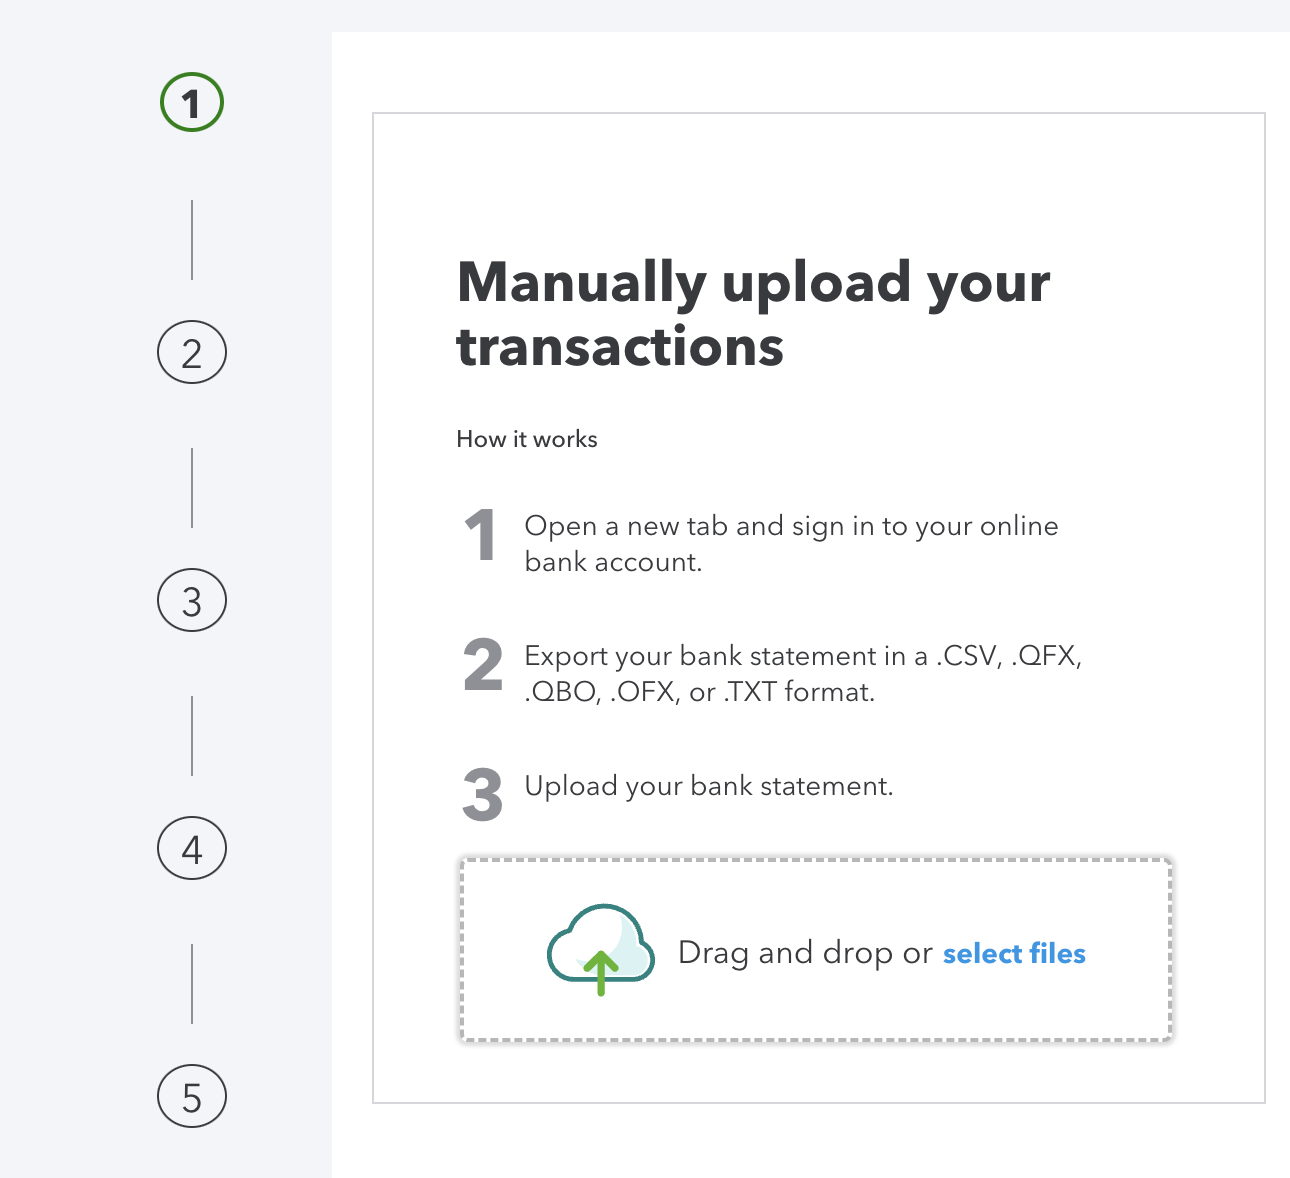Click the connector line between steps 2 and 3
1290x1178 pixels.
192,488
